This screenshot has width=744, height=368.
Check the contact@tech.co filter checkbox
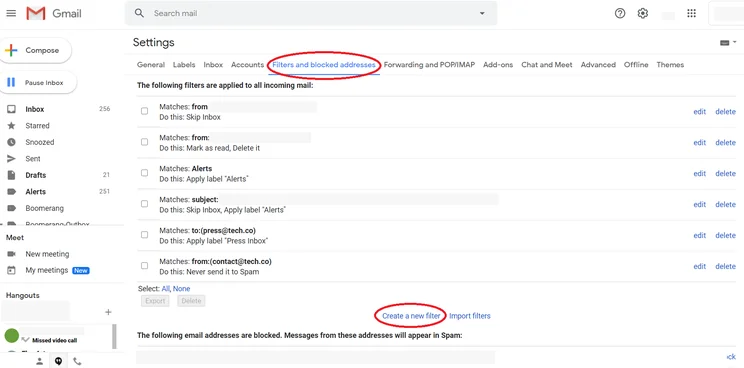(x=145, y=266)
